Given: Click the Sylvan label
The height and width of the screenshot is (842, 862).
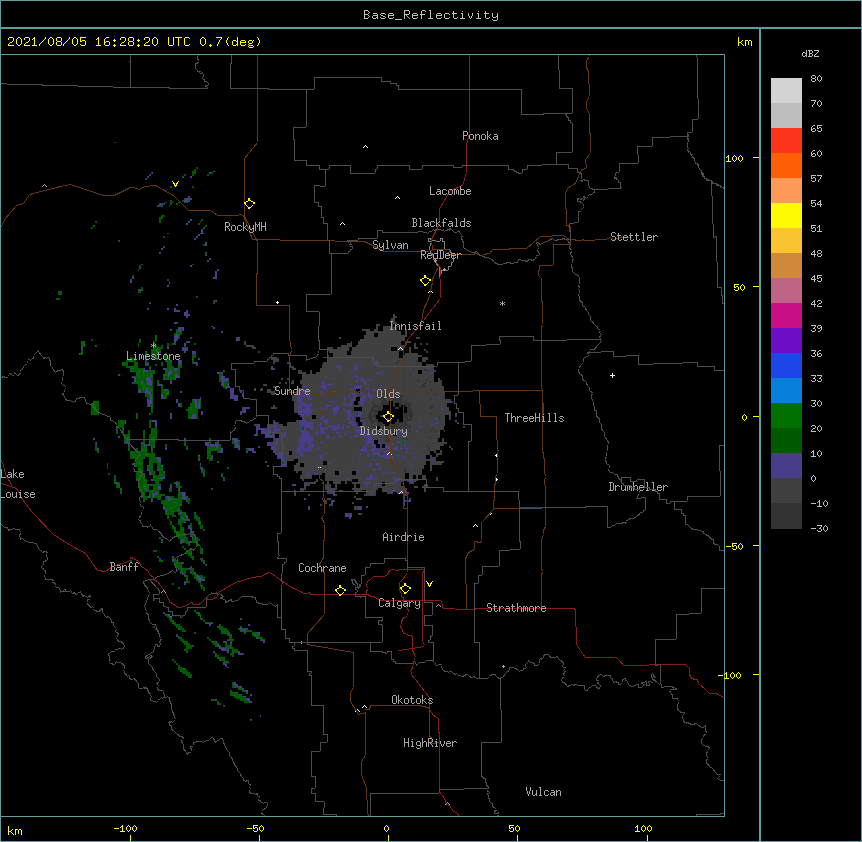Looking at the screenshot, I should coord(390,245).
